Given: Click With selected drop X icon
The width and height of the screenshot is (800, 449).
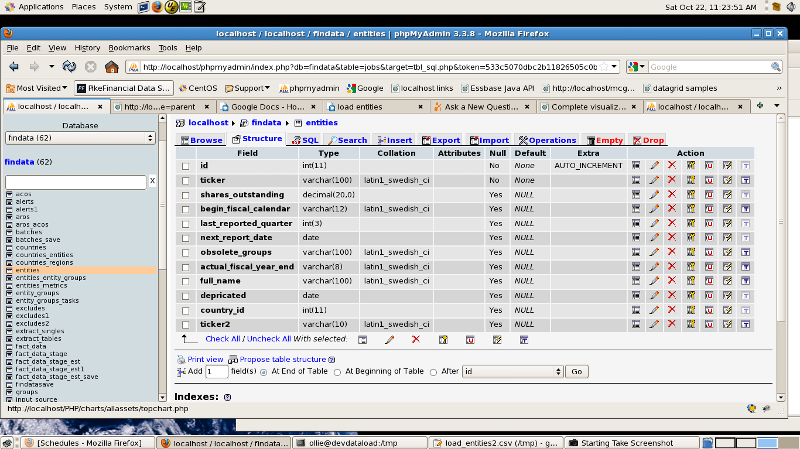Looking at the screenshot, I should 416,339.
